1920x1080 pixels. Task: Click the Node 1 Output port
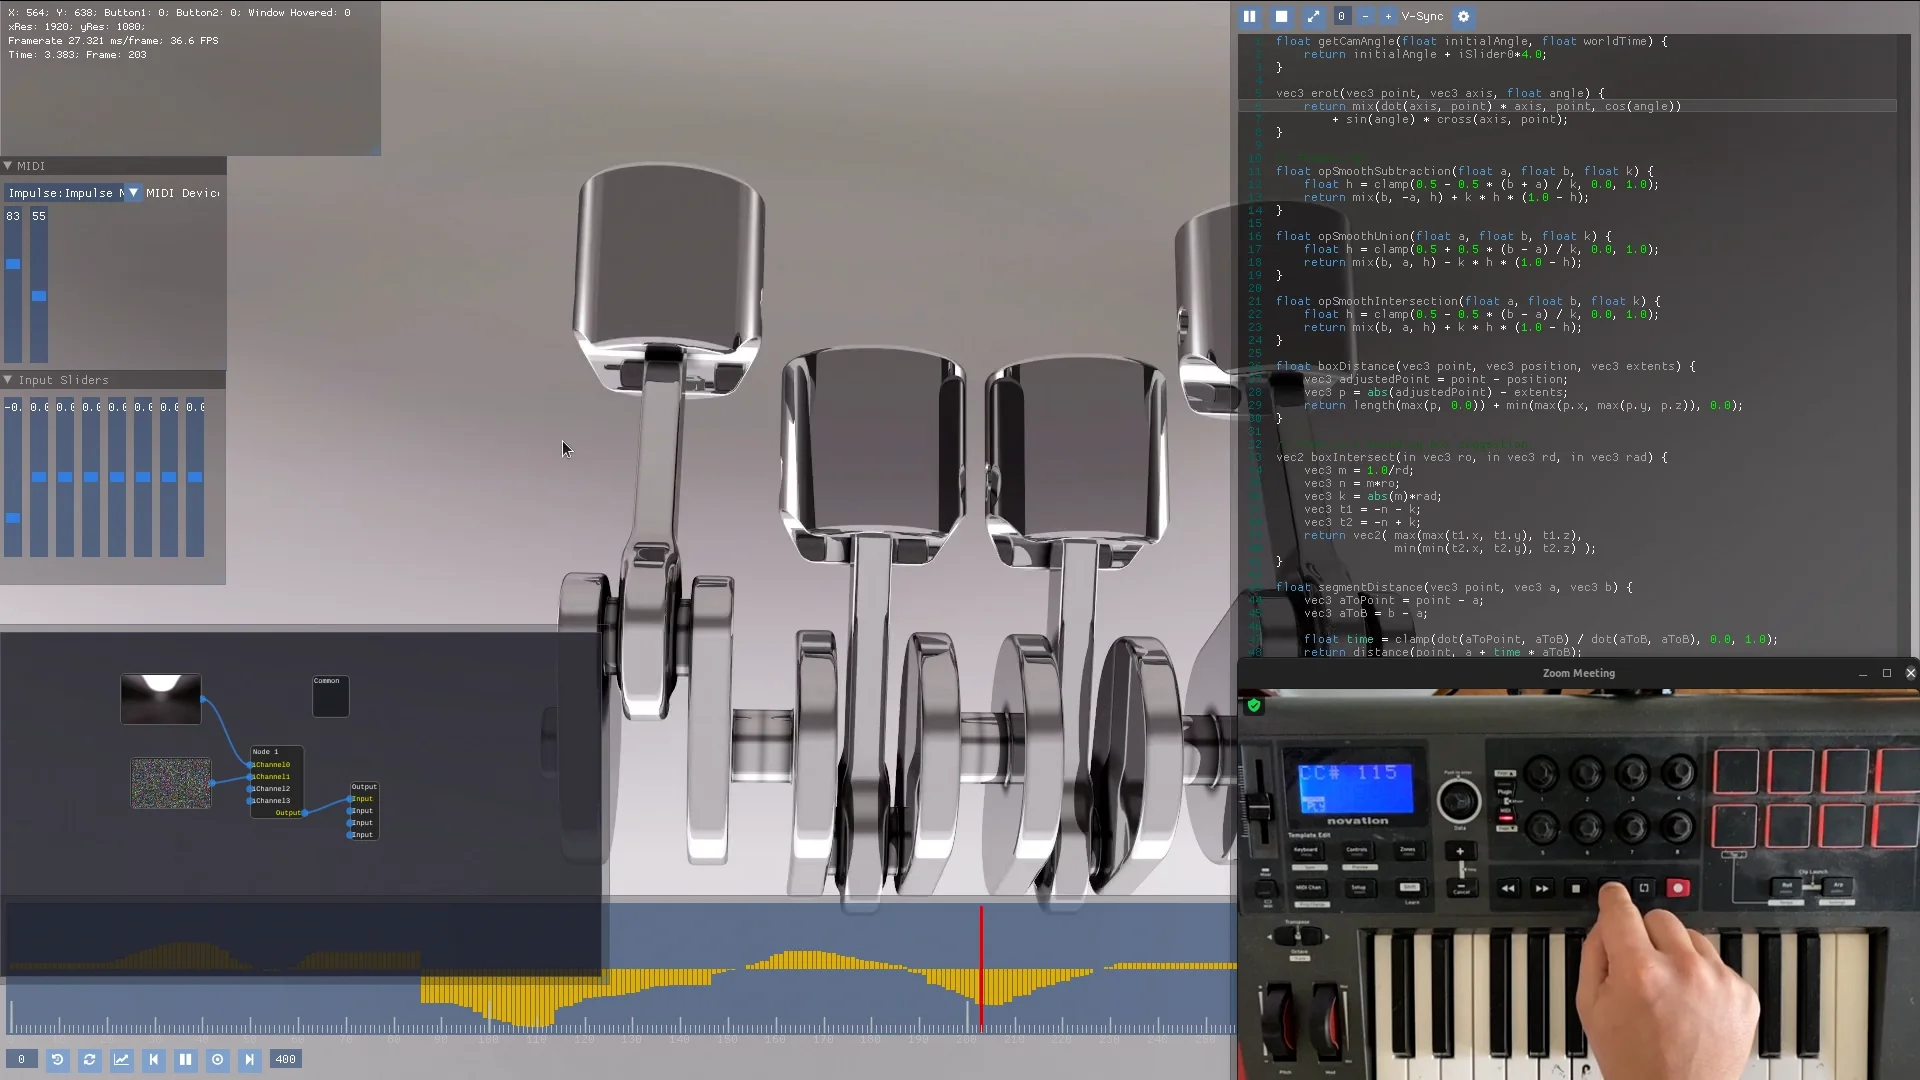coord(304,813)
